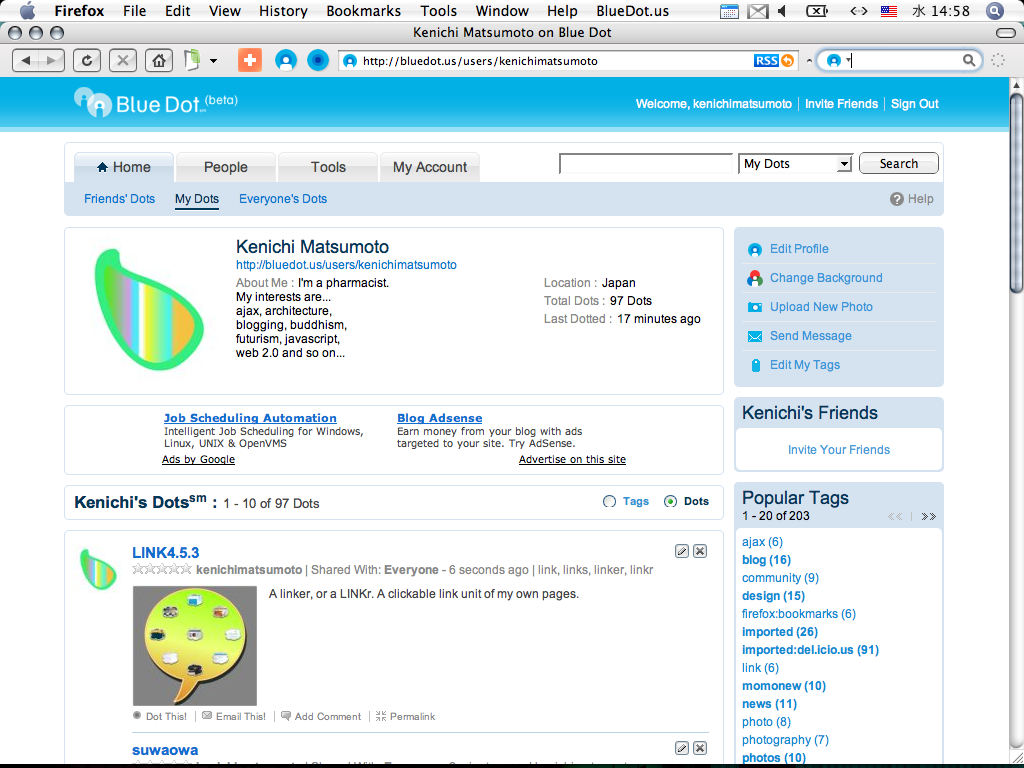
Task: Click the mail envelope icon in menu bar
Action: [758, 11]
